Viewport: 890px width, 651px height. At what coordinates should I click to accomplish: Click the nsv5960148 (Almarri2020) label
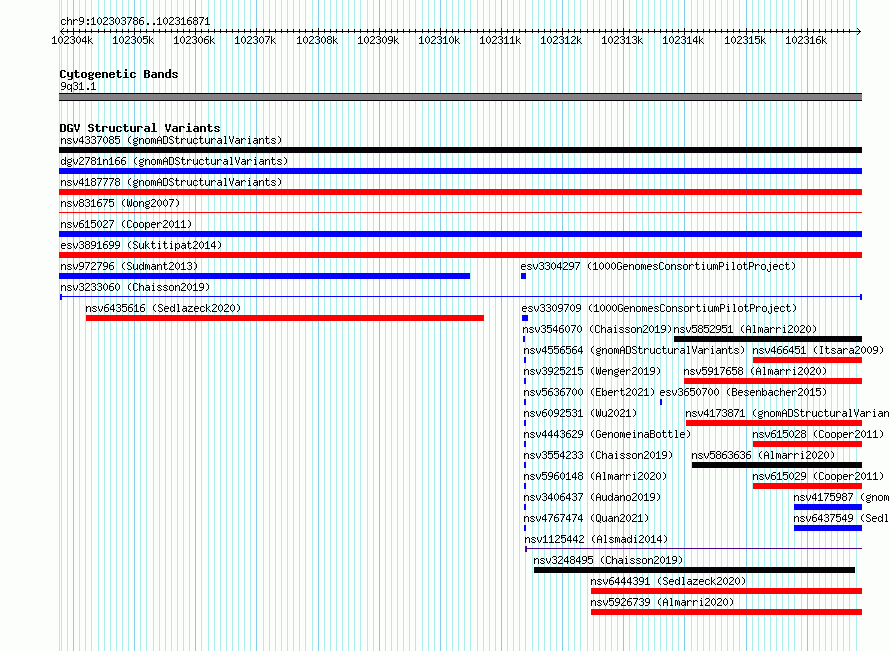(x=595, y=476)
